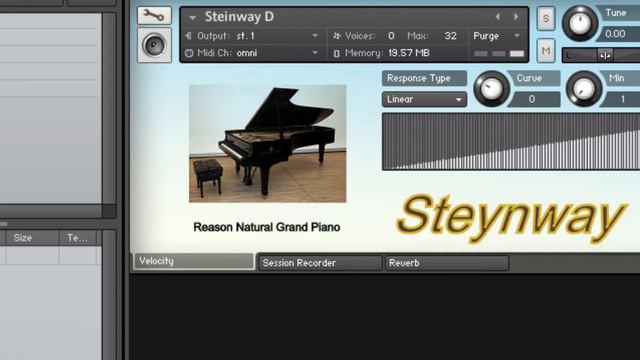The width and height of the screenshot is (640, 360).
Task: Click the Te... column header
Action: click(x=78, y=238)
